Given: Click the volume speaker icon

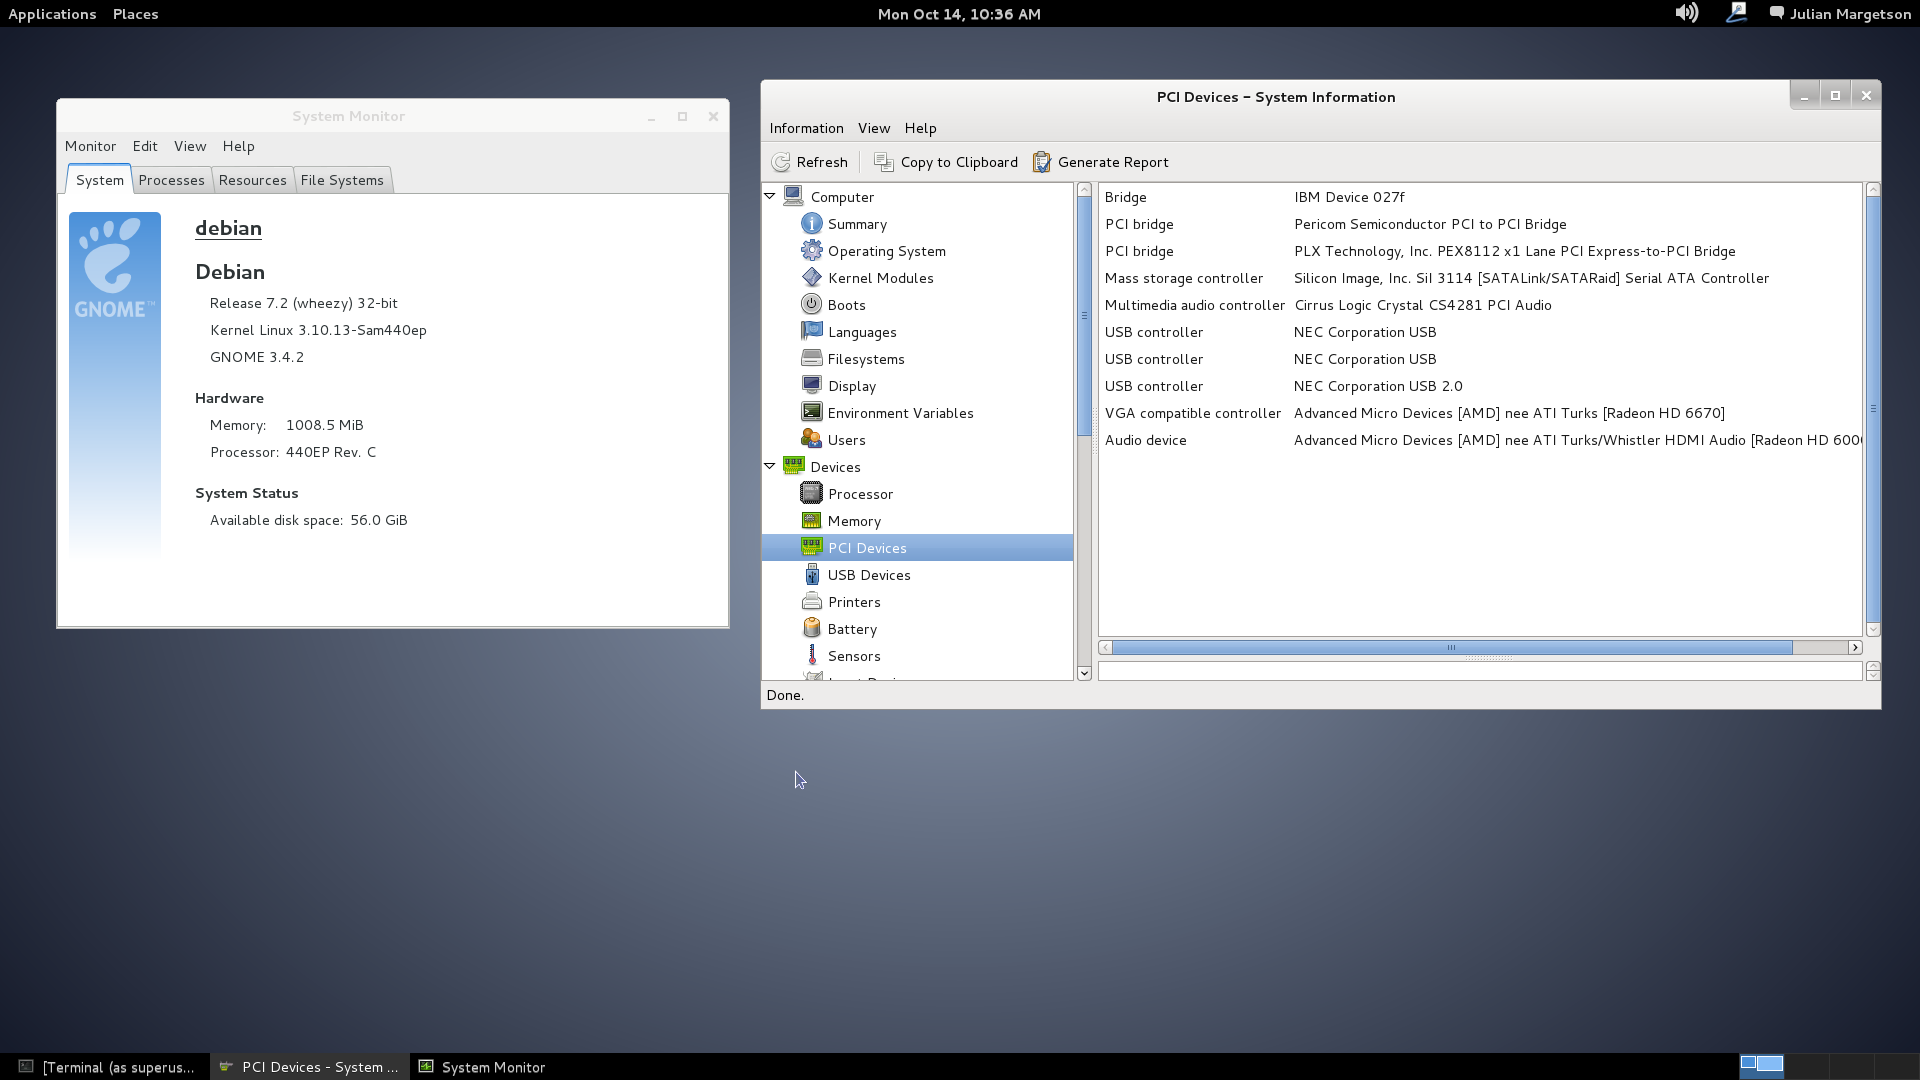Looking at the screenshot, I should pyautogui.click(x=1686, y=13).
